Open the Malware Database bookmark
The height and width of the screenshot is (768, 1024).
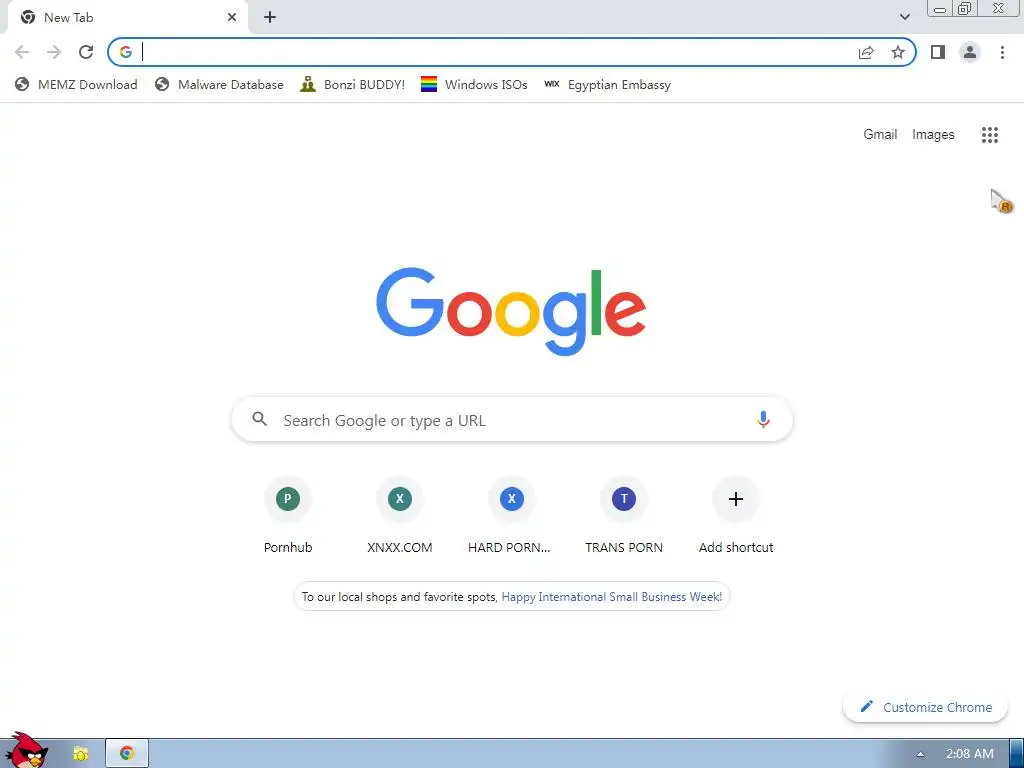pos(219,84)
